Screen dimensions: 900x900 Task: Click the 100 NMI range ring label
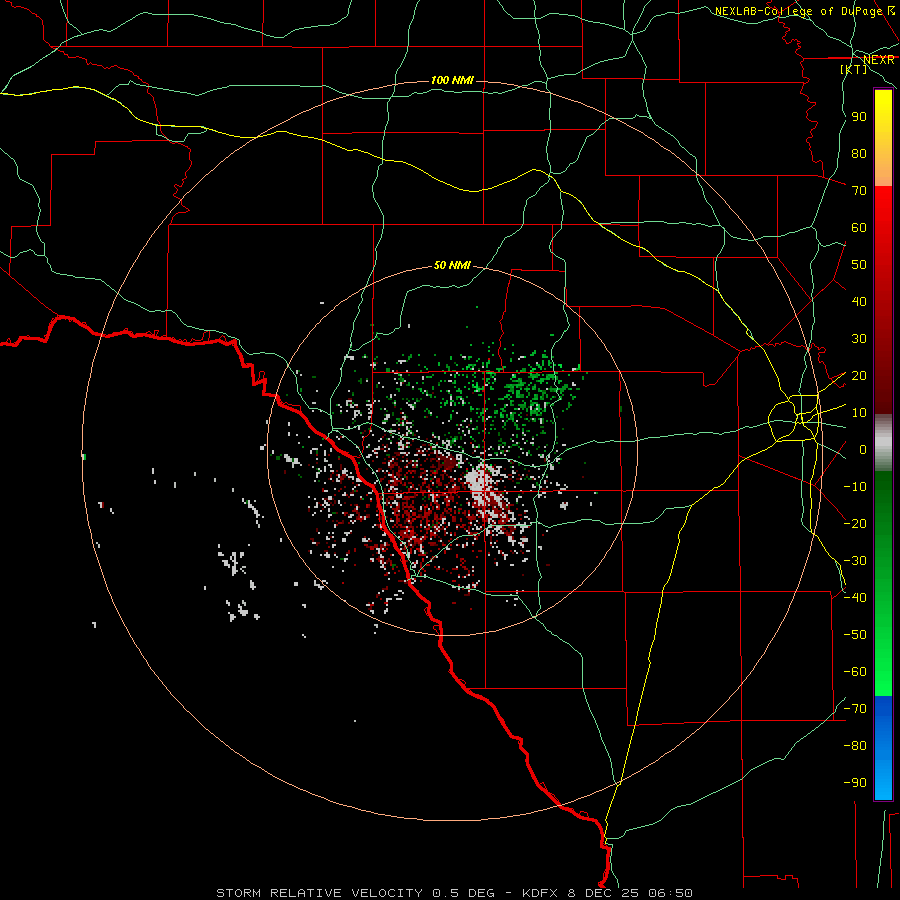click(x=452, y=80)
